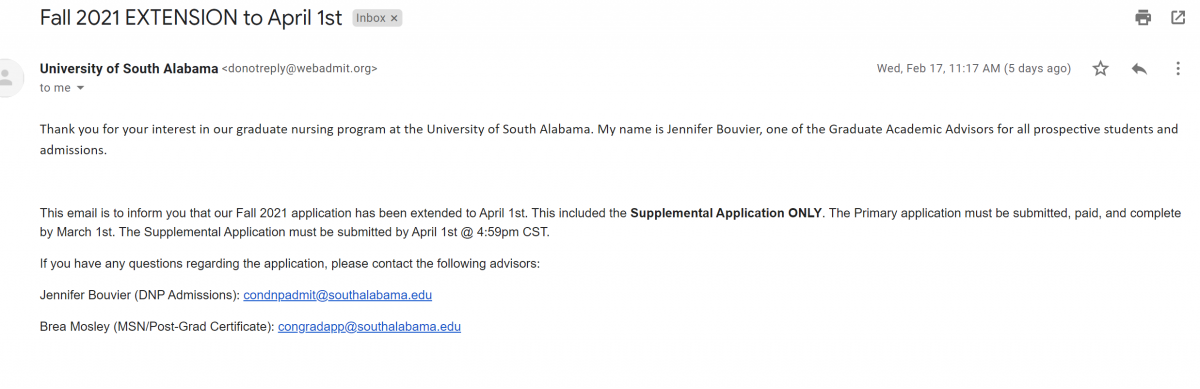
Task: Remove the Inbox label using its x
Action: tap(394, 19)
